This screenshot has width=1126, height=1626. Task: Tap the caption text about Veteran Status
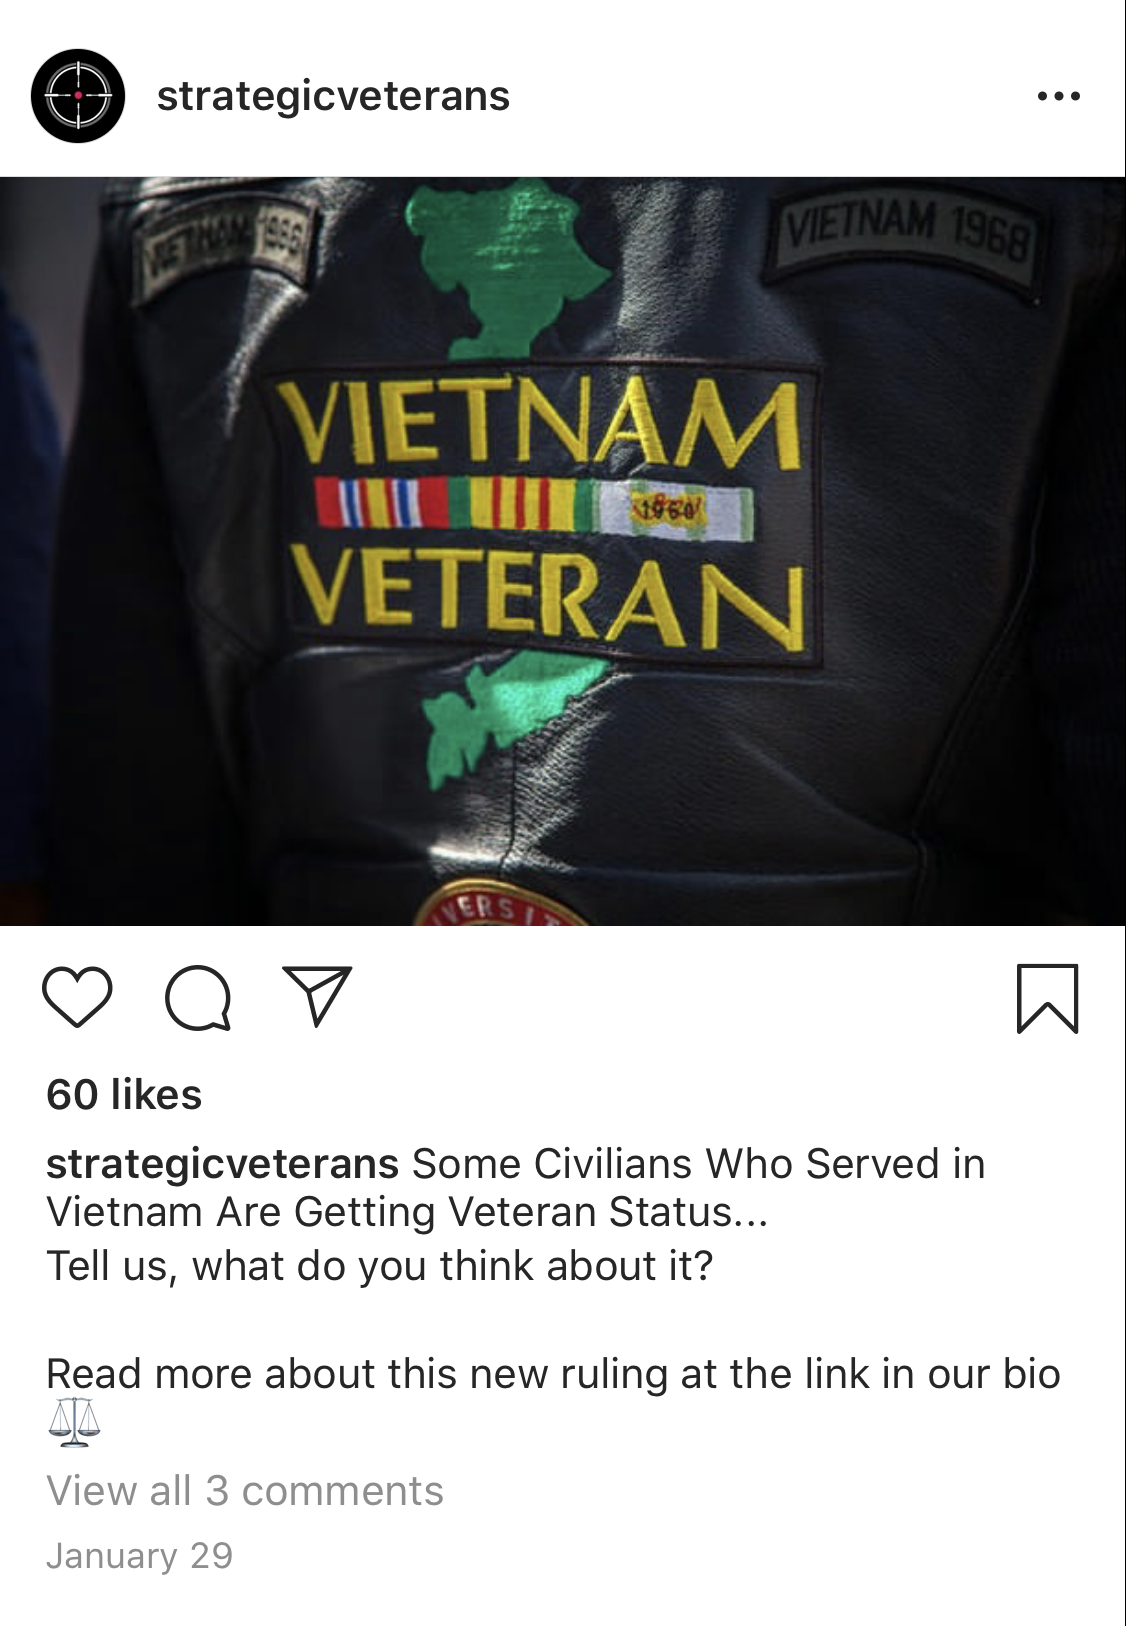(x=515, y=1188)
